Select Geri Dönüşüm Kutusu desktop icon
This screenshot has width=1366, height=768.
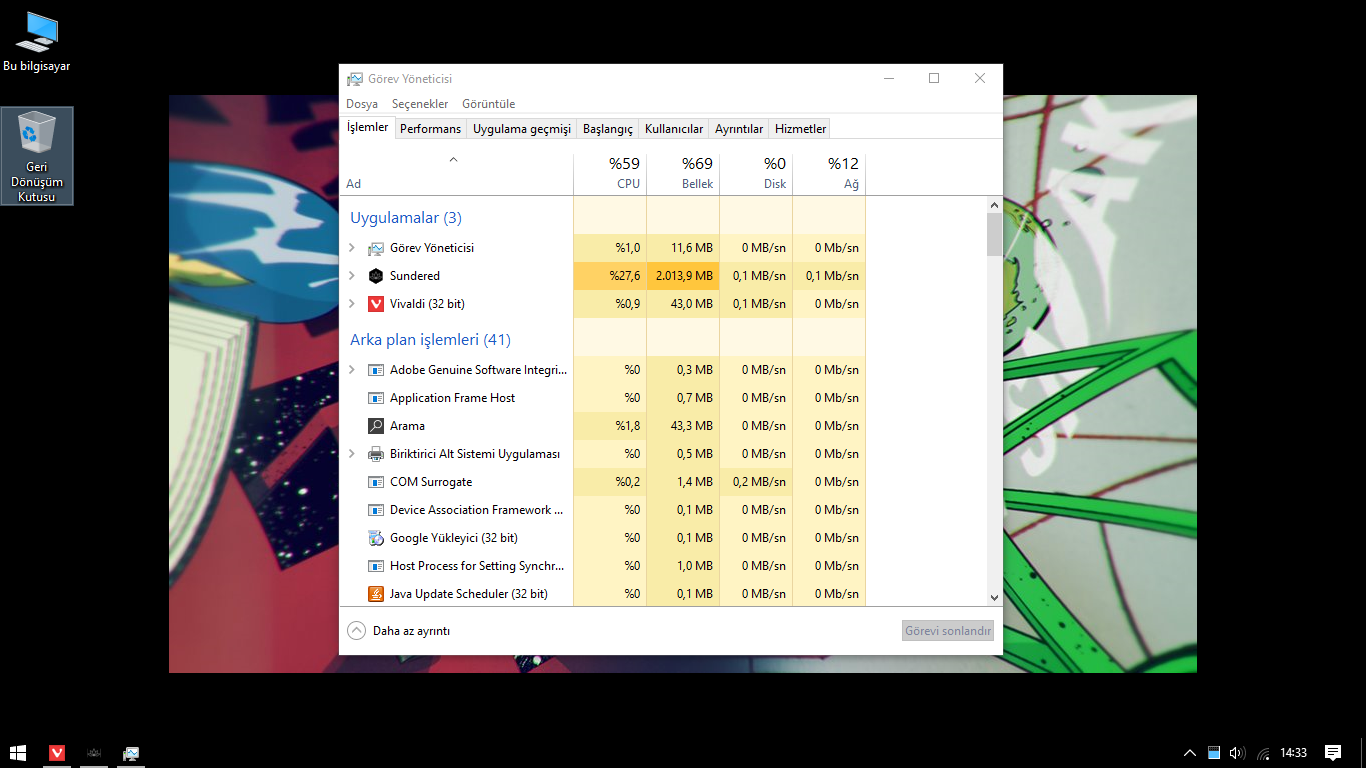37,156
